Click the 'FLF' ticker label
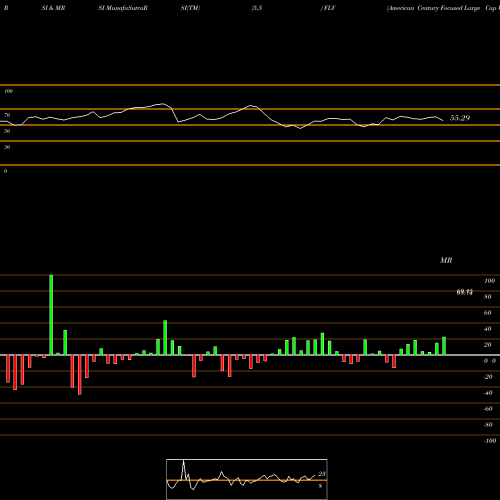 [329, 8]
